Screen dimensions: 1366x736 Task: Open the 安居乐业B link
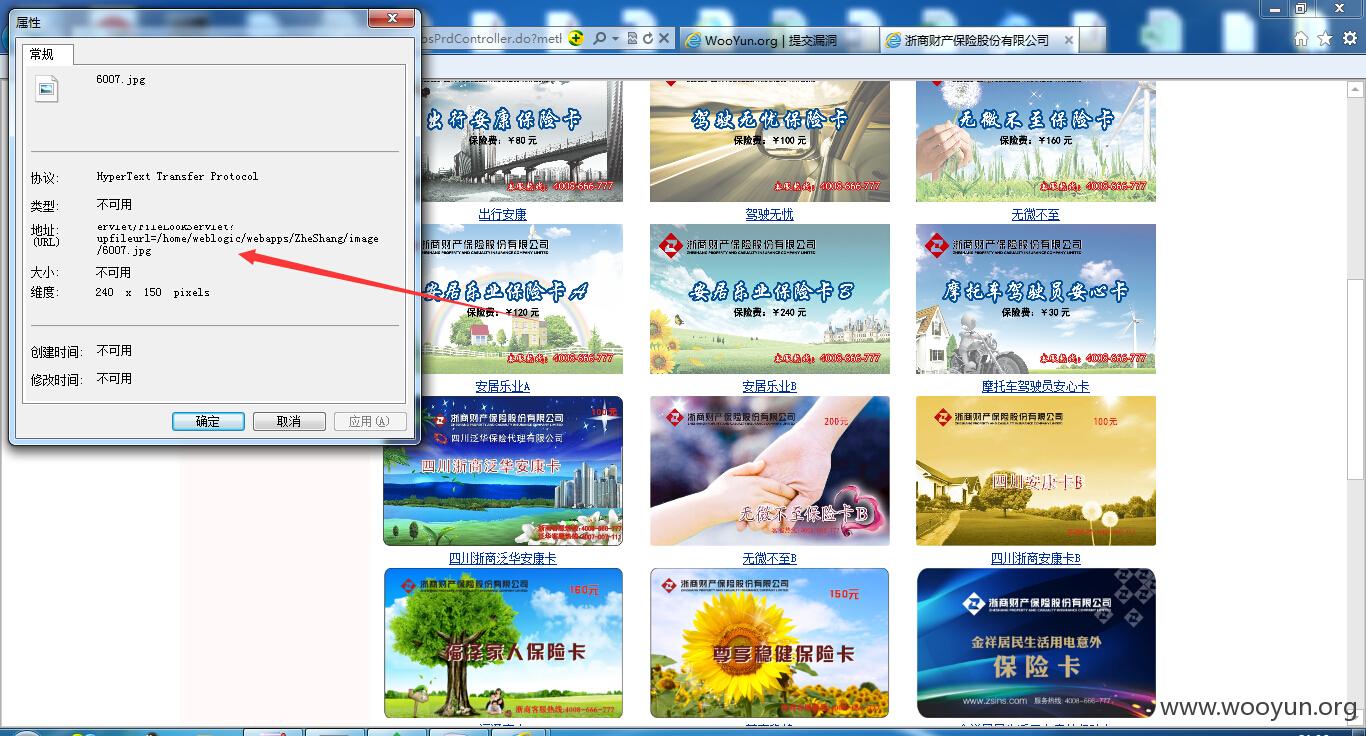(769, 386)
